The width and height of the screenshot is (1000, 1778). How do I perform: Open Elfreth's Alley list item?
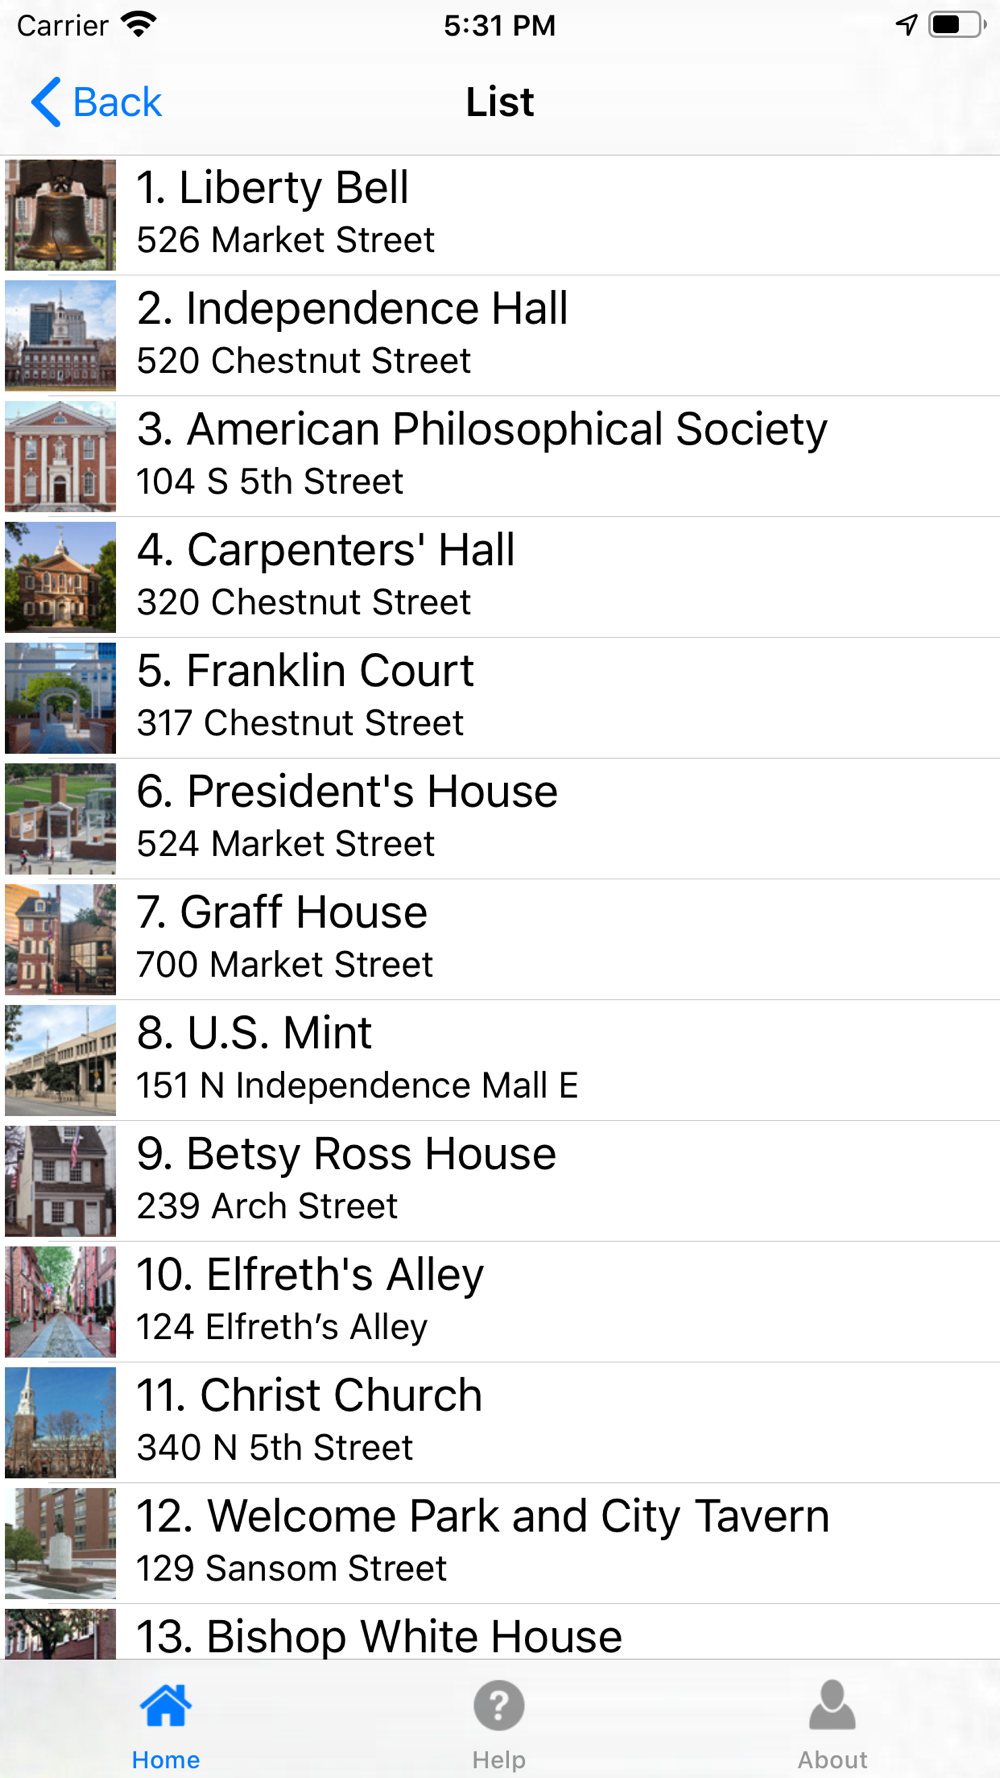click(x=500, y=1302)
